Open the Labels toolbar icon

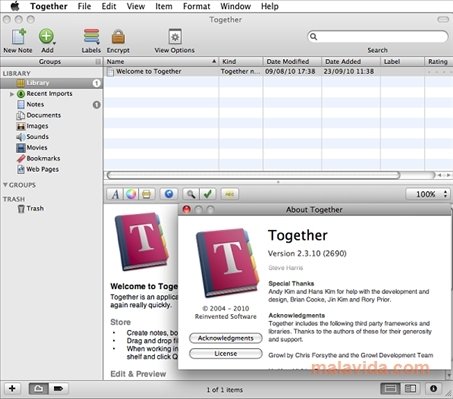(x=91, y=37)
